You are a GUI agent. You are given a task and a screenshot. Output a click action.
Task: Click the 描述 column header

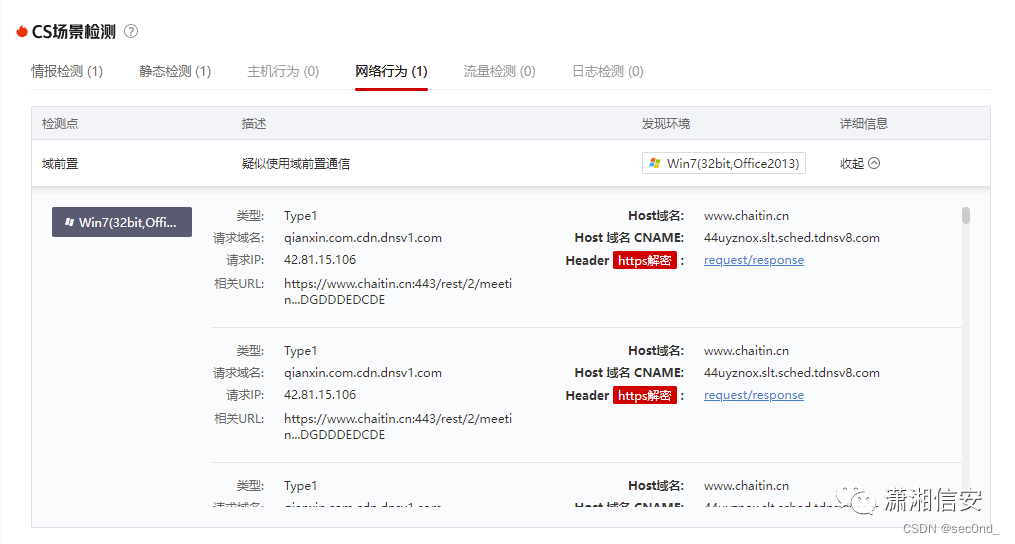tap(254, 124)
